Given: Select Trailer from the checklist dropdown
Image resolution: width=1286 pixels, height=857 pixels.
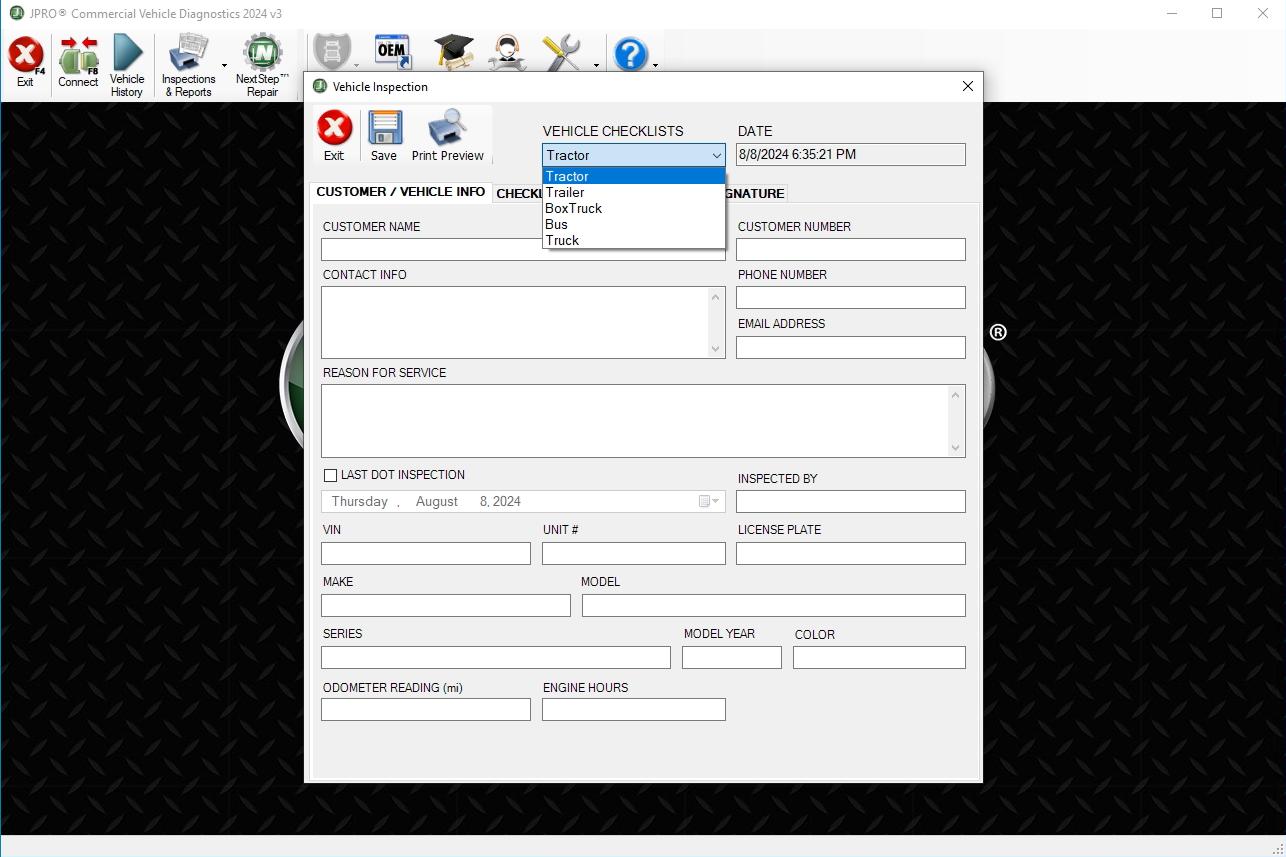Looking at the screenshot, I should (565, 192).
